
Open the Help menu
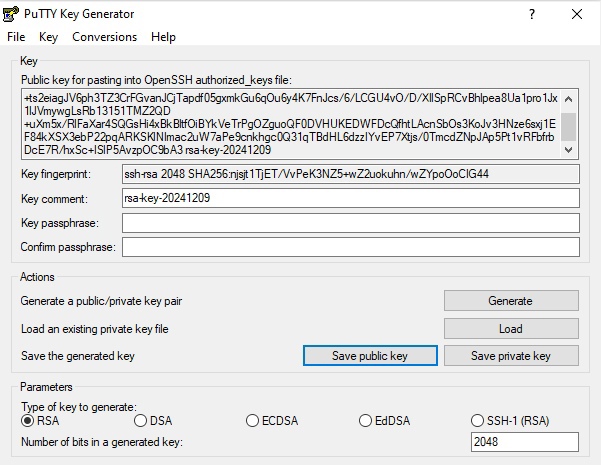pyautogui.click(x=163, y=37)
